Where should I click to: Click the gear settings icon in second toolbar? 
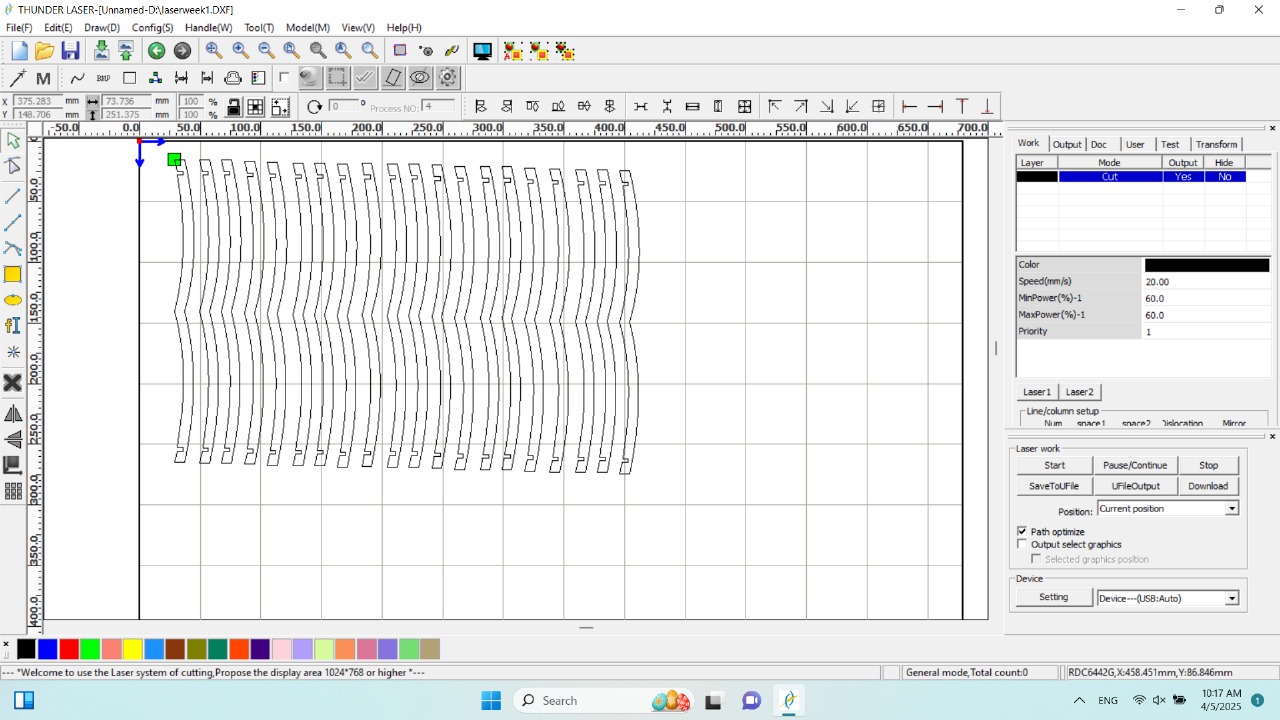448,78
